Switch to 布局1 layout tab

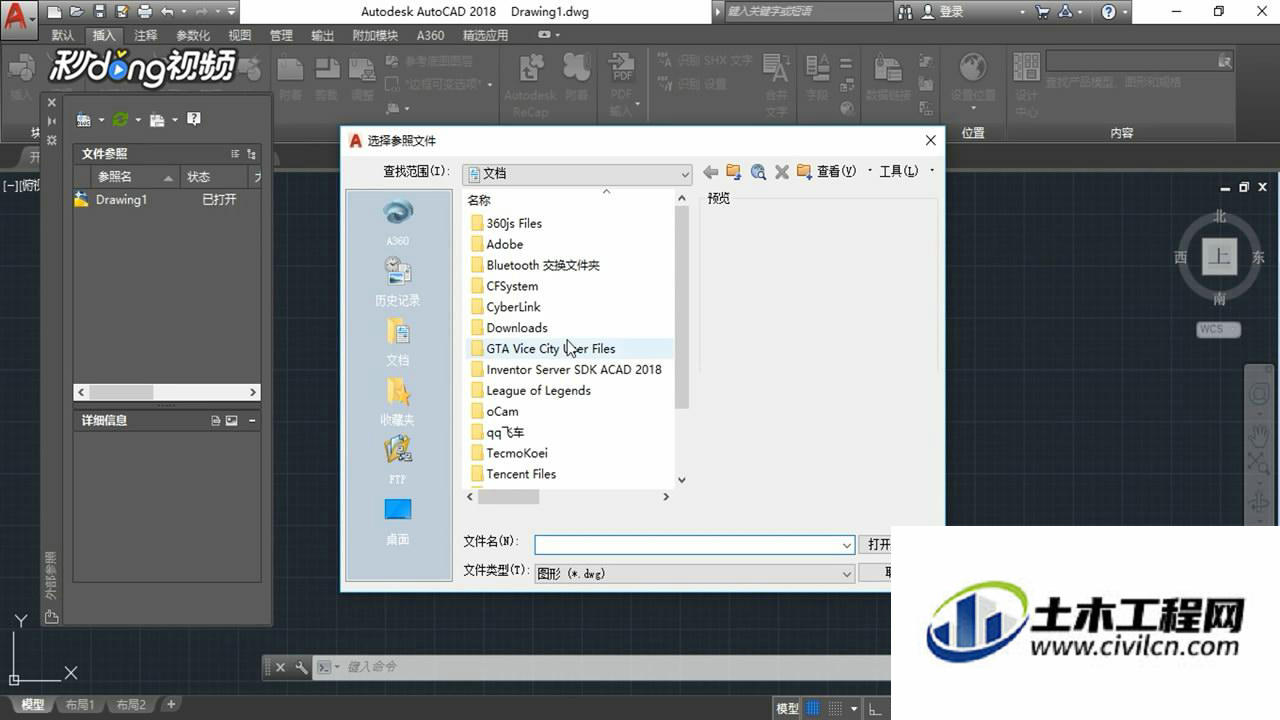tap(80, 705)
